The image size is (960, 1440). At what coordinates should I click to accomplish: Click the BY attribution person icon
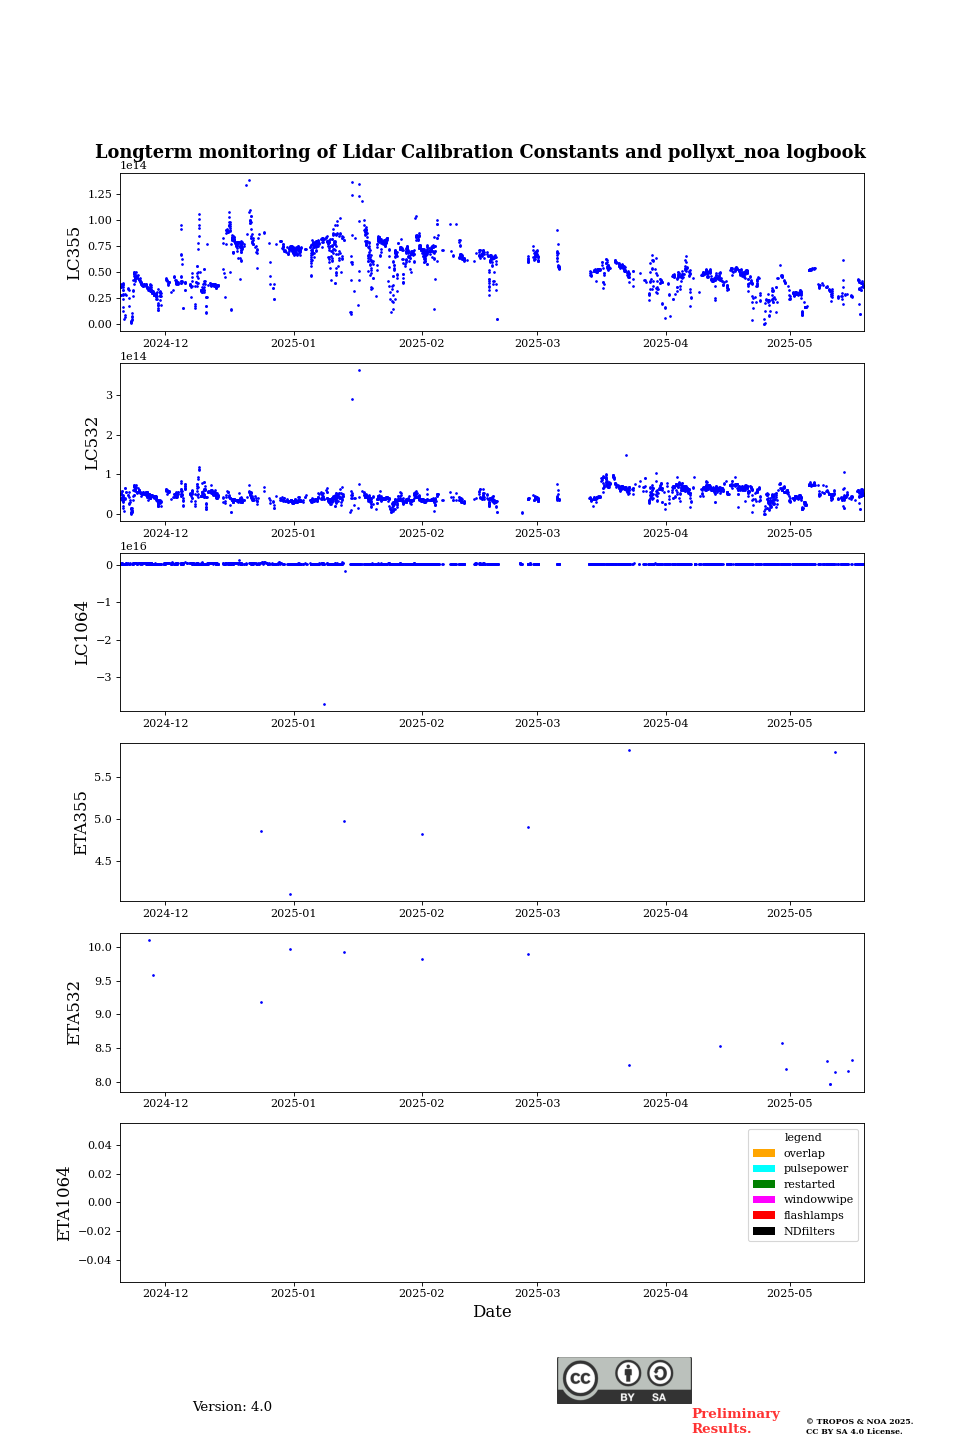click(x=628, y=1373)
